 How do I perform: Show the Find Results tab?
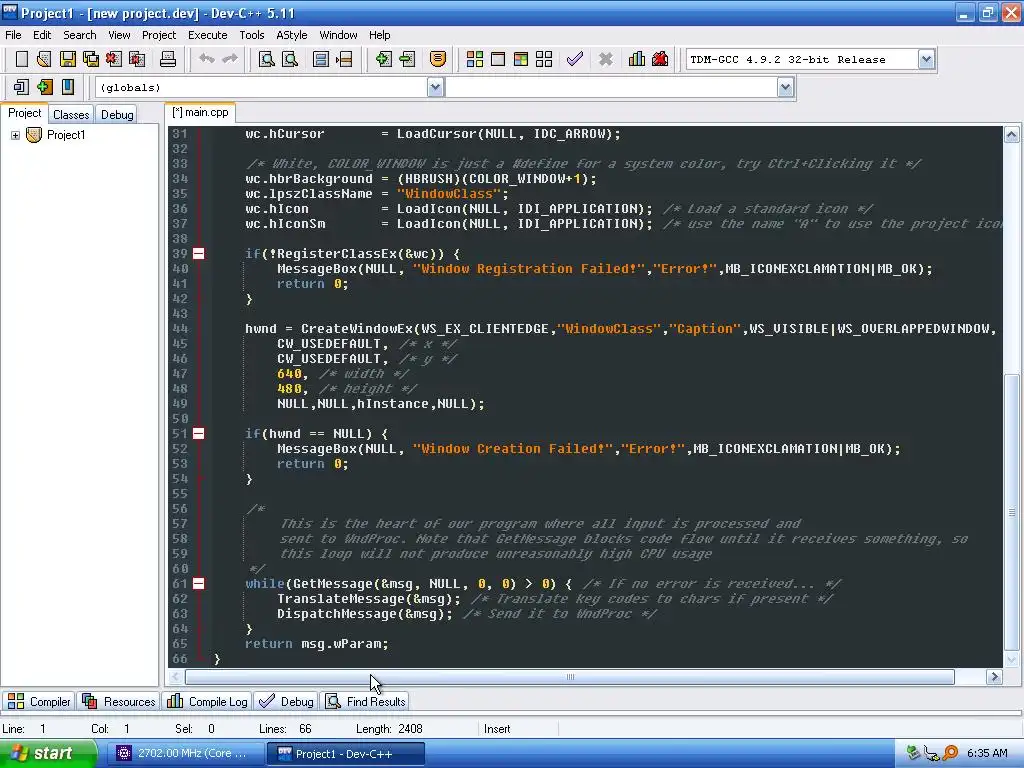click(366, 701)
